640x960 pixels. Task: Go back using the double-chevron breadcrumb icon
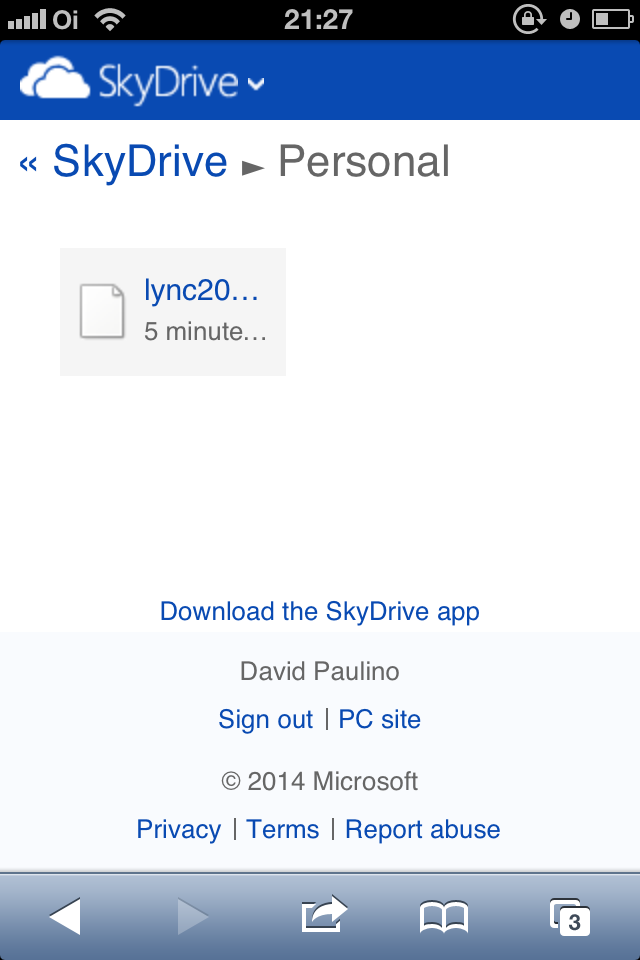[28, 163]
